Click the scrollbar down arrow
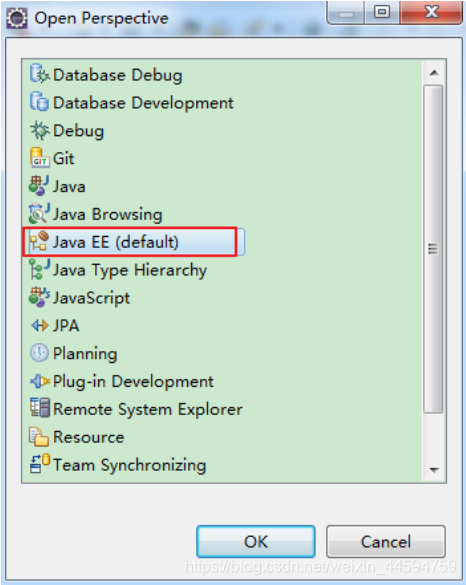This screenshot has height=585, width=466. coord(434,470)
